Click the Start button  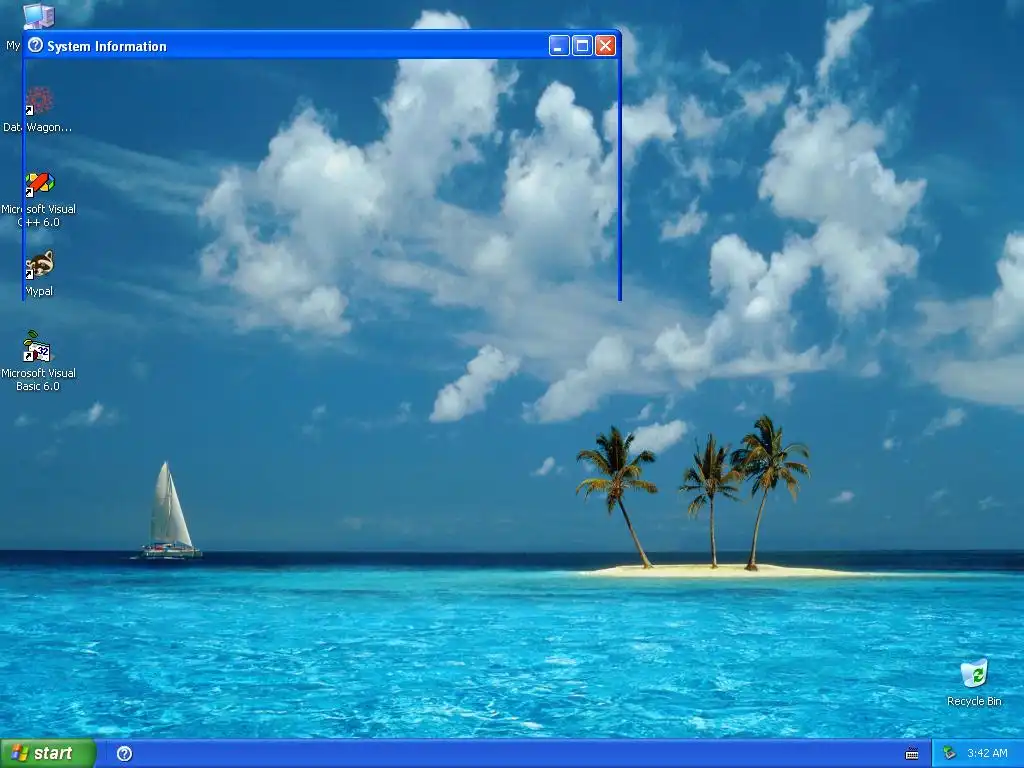click(48, 754)
